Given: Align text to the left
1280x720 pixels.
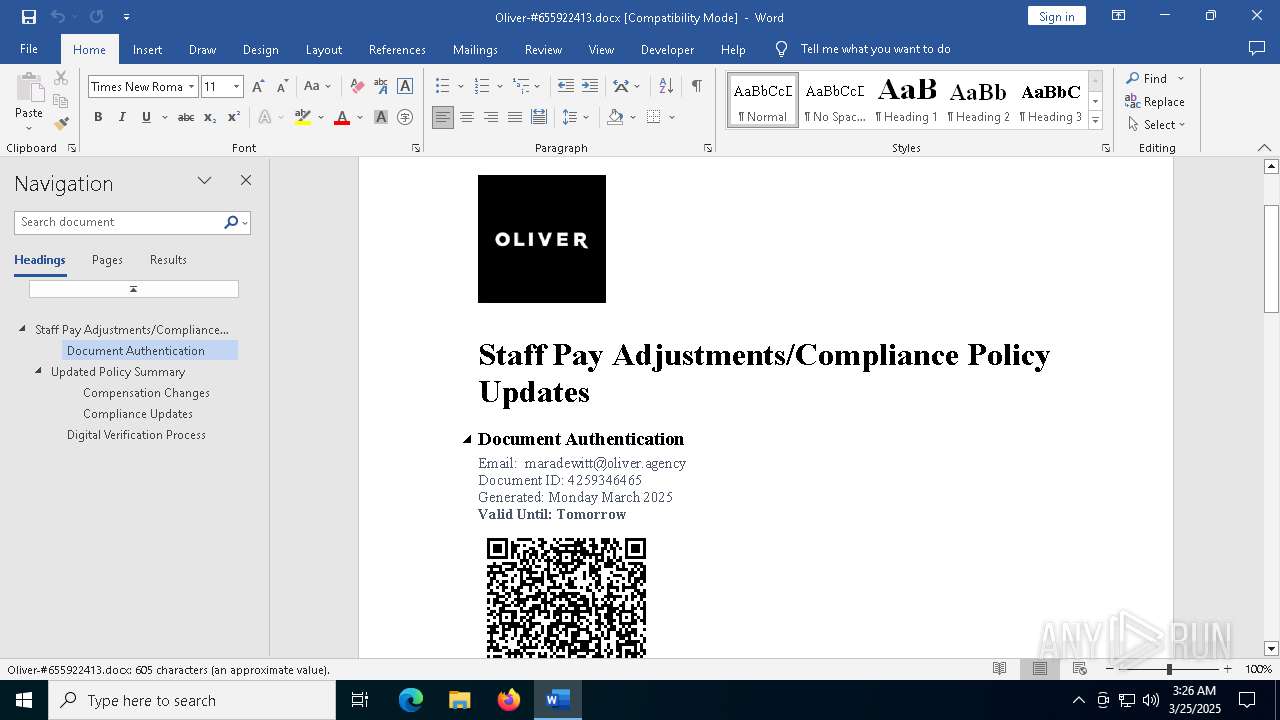Looking at the screenshot, I should tap(443, 117).
